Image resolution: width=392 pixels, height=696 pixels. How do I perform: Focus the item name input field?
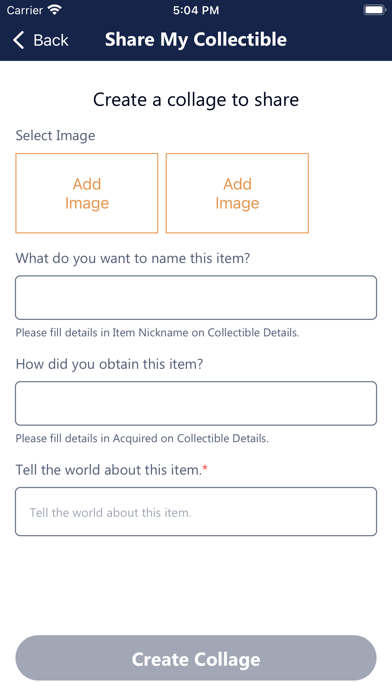[x=196, y=297]
